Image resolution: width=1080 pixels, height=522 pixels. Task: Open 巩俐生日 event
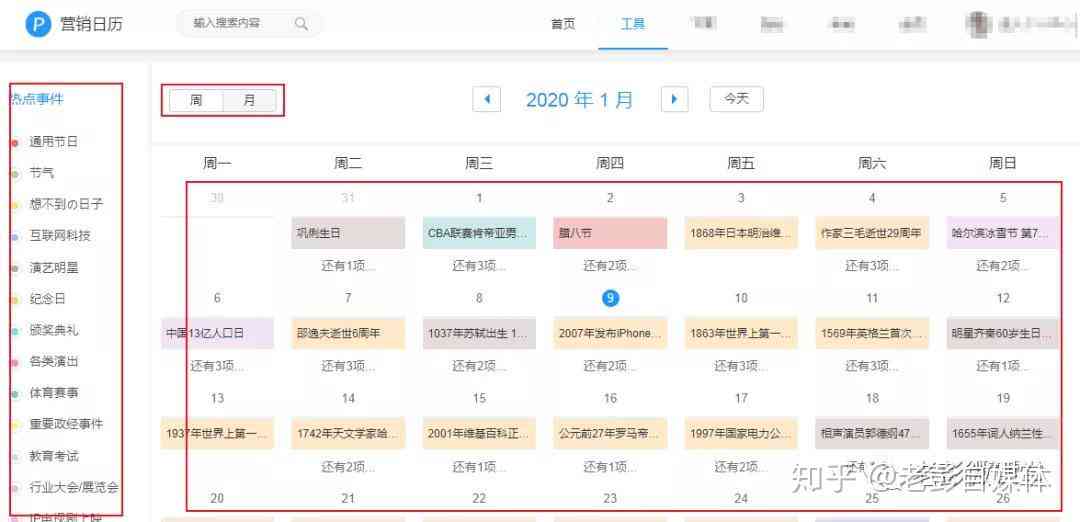click(x=348, y=233)
